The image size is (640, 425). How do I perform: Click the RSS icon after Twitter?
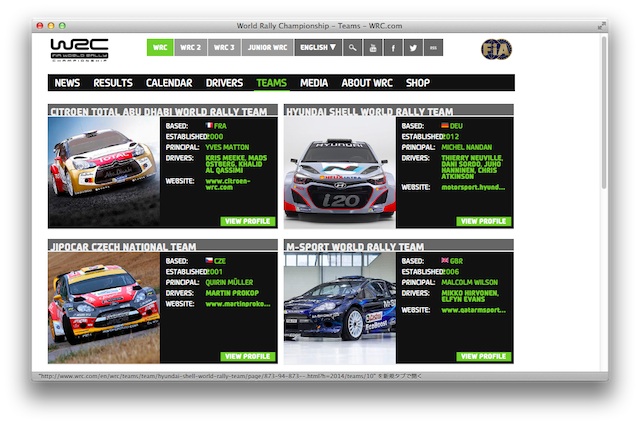pos(433,47)
